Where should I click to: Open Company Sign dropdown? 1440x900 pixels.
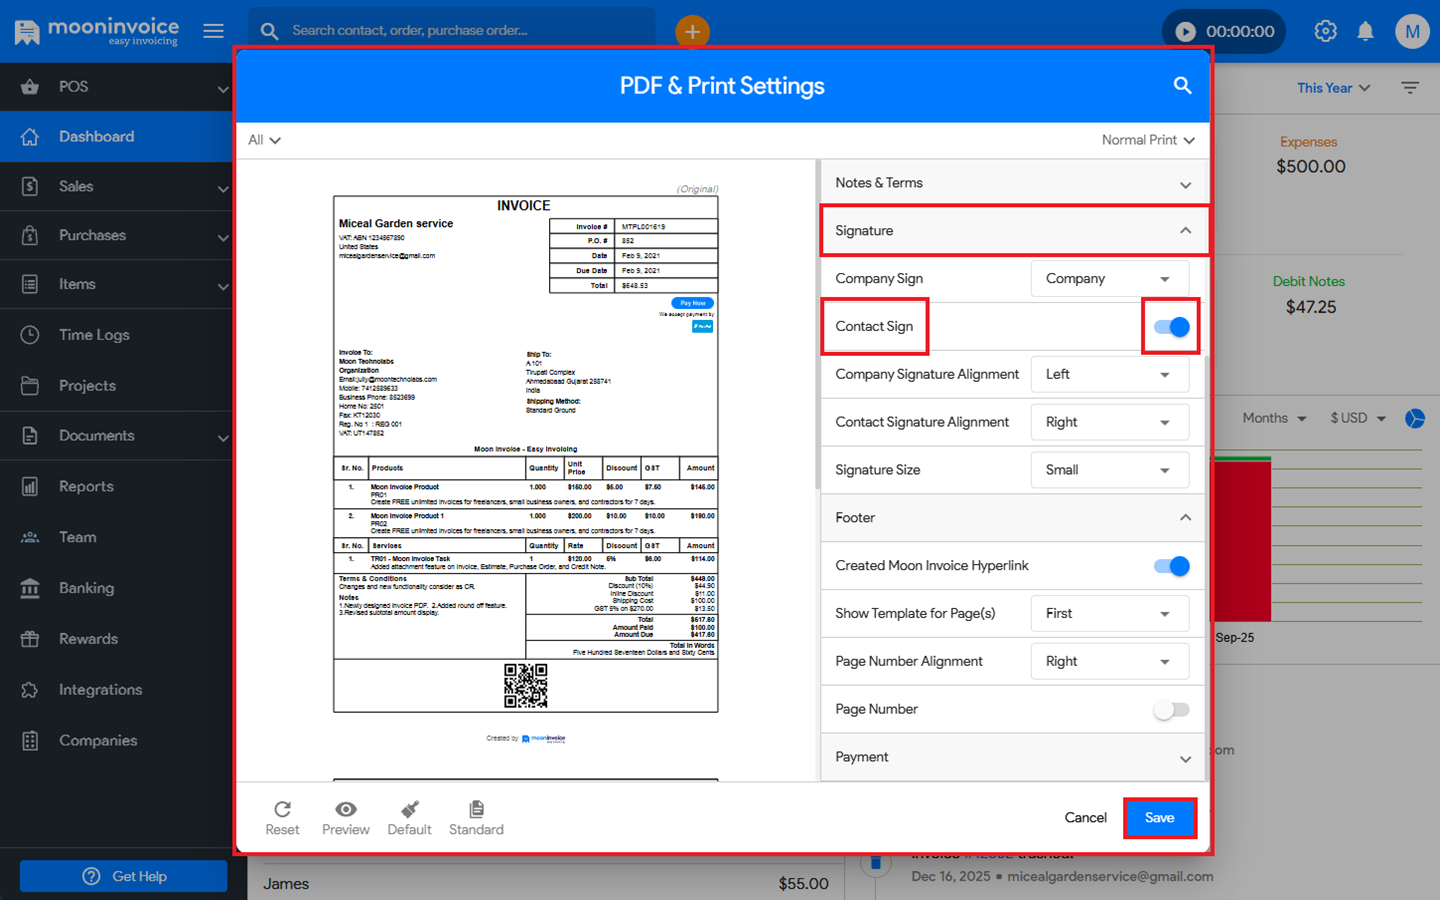(x=1109, y=279)
